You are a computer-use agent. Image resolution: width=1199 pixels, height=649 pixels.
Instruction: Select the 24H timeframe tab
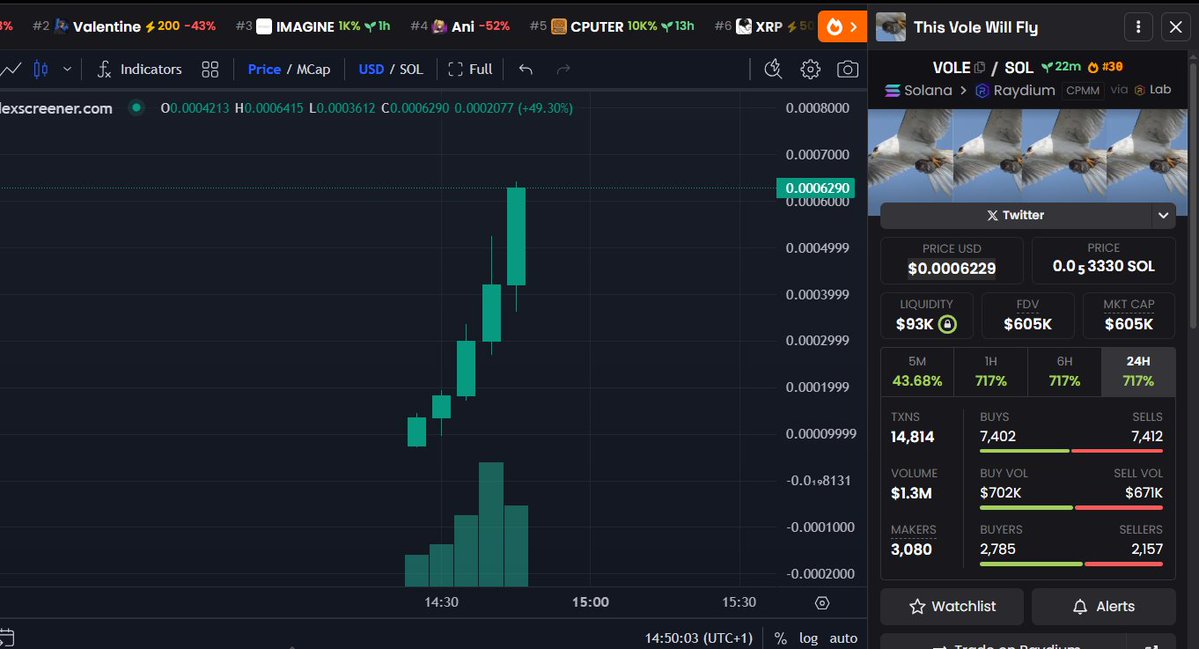tap(1138, 372)
